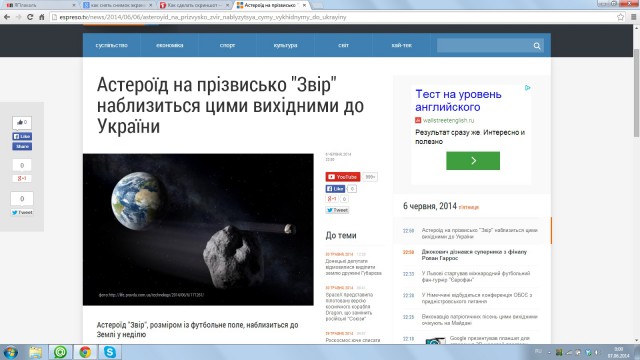
Task: Click the taskbar clock showing date
Action: coord(619,352)
